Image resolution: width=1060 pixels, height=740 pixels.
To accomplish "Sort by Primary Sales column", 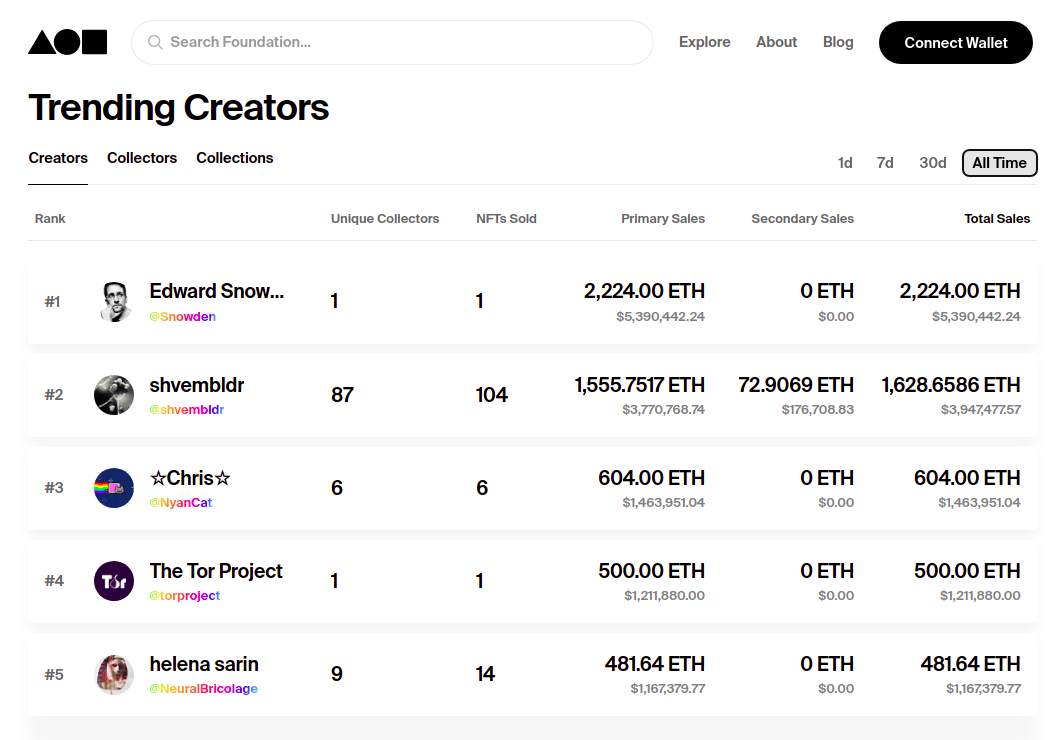I will pos(662,218).
